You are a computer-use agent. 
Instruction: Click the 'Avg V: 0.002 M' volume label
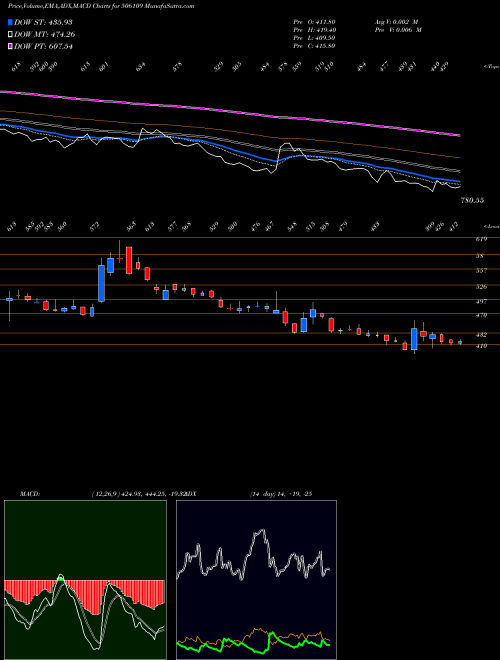click(x=396, y=22)
